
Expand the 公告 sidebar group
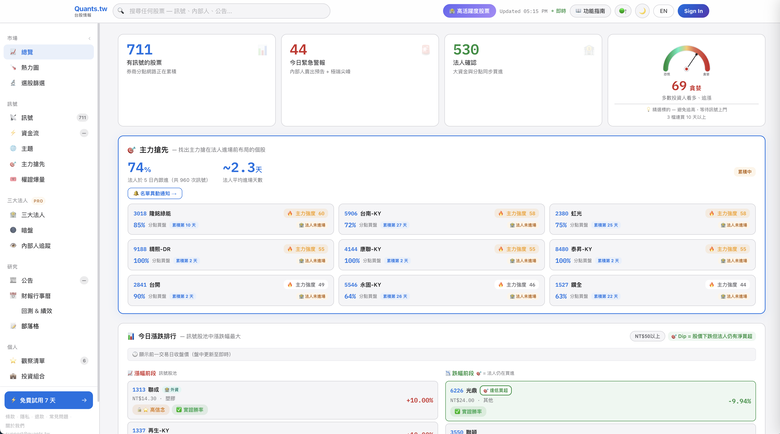(84, 280)
